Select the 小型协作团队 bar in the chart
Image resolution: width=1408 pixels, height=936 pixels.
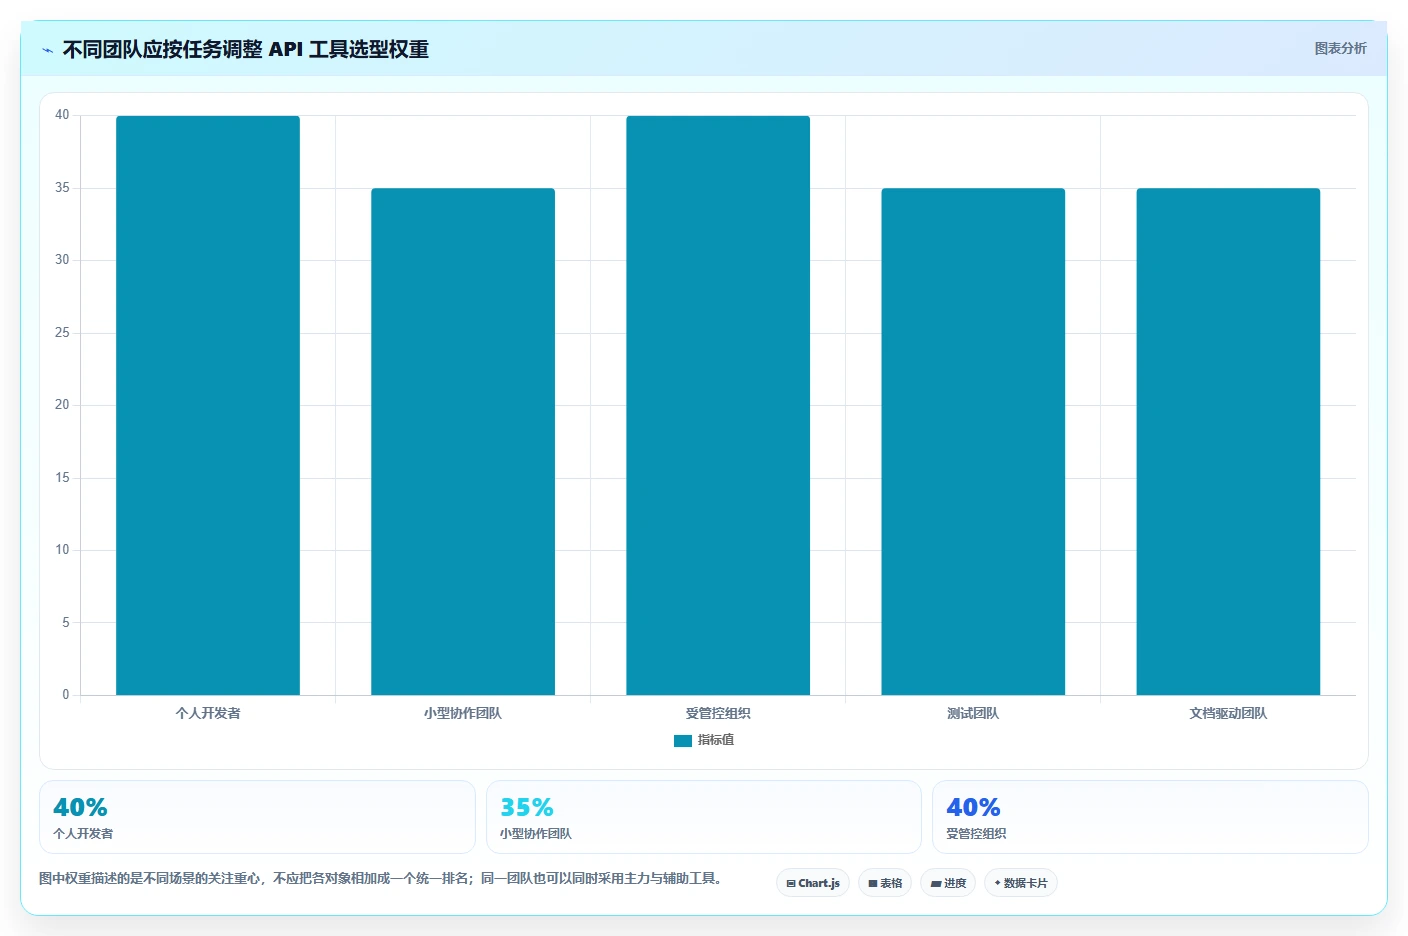(463, 441)
